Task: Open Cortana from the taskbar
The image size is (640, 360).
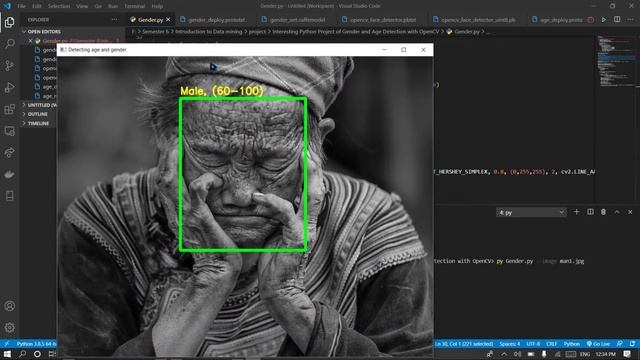Action: coord(37,354)
